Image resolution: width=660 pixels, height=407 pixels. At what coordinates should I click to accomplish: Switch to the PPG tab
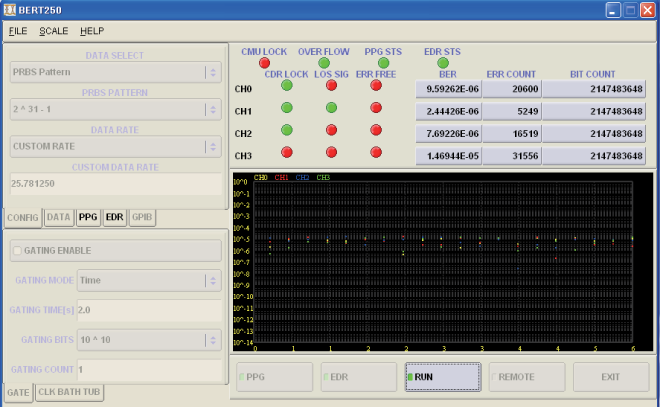click(88, 218)
